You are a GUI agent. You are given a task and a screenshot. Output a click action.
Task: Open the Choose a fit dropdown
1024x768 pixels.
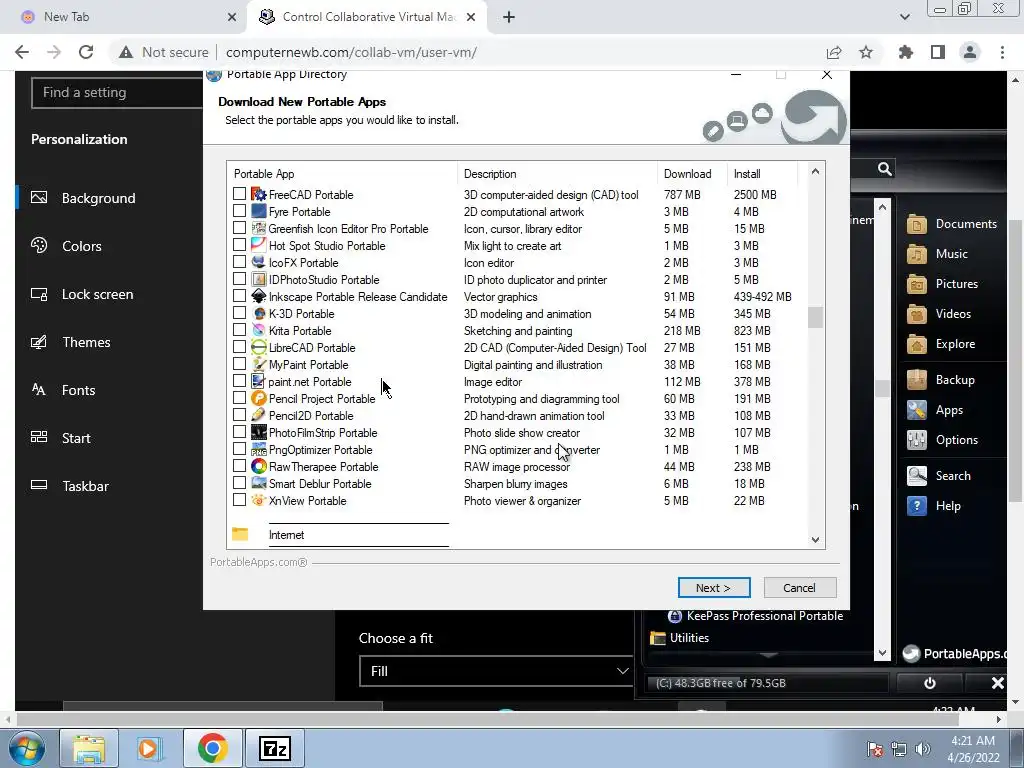click(x=496, y=671)
